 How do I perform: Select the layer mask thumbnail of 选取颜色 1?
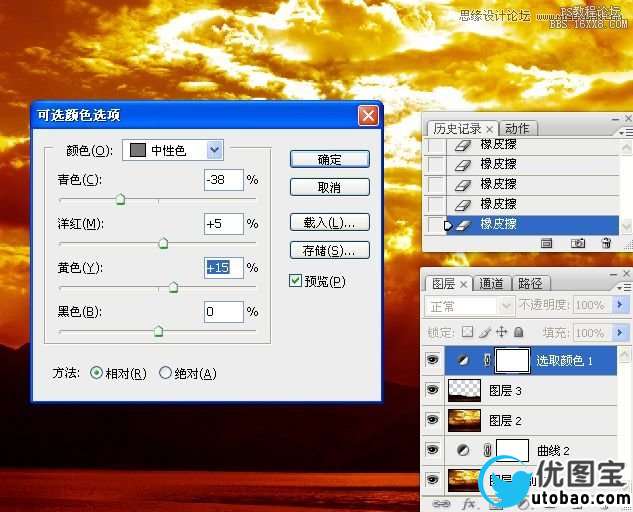pos(512,361)
